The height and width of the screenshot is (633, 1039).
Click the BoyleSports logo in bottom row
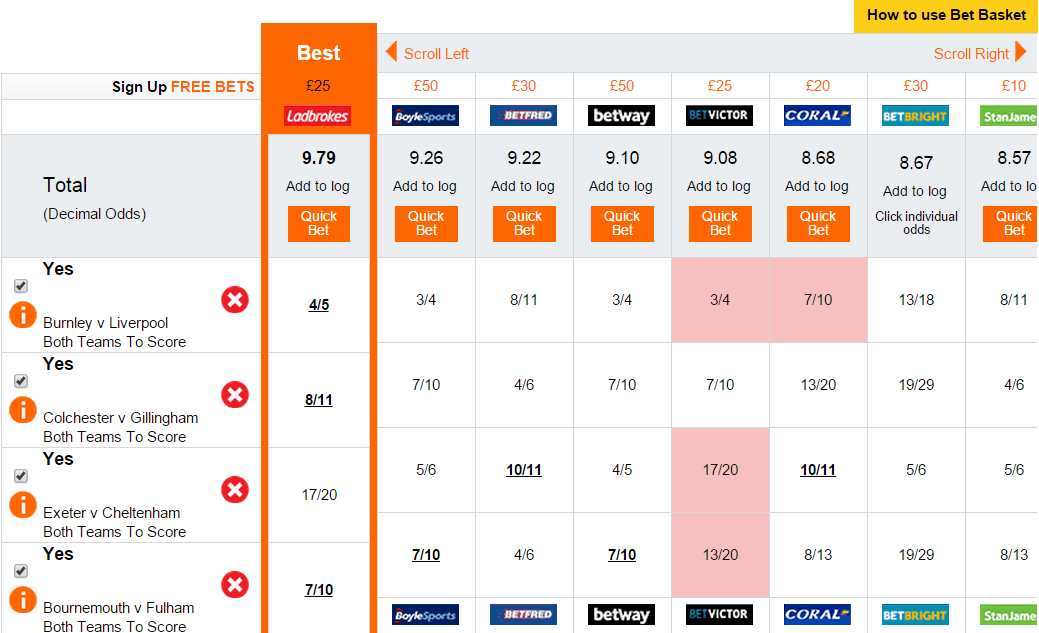click(425, 614)
